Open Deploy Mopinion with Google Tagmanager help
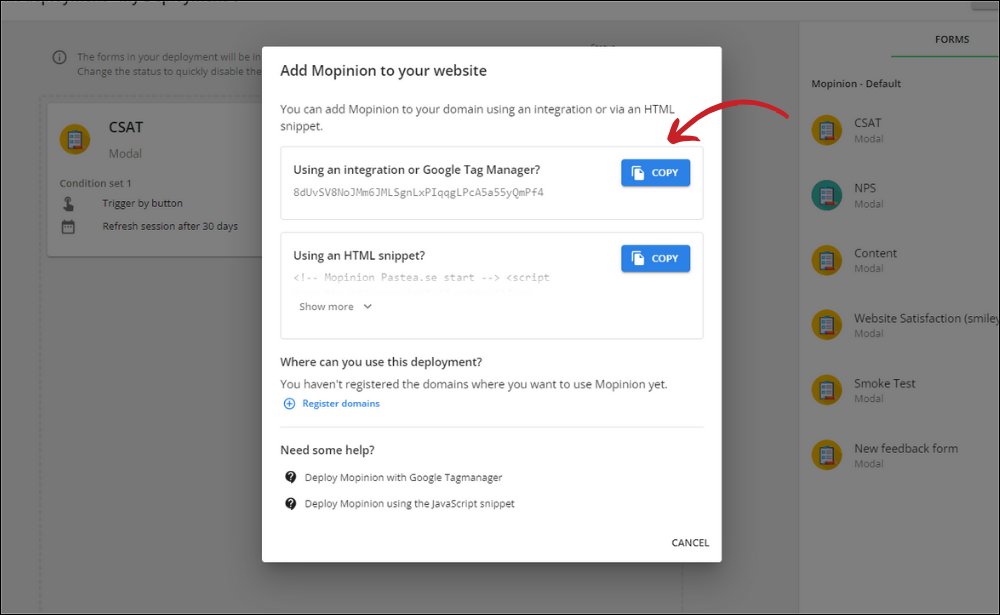Image resolution: width=1000 pixels, height=615 pixels. pos(403,478)
